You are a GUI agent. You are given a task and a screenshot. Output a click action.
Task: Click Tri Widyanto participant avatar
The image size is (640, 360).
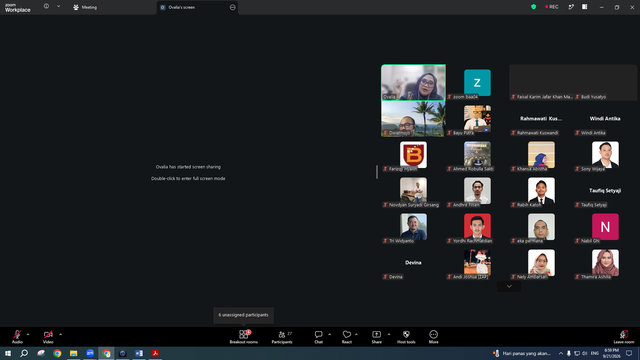coord(413,227)
